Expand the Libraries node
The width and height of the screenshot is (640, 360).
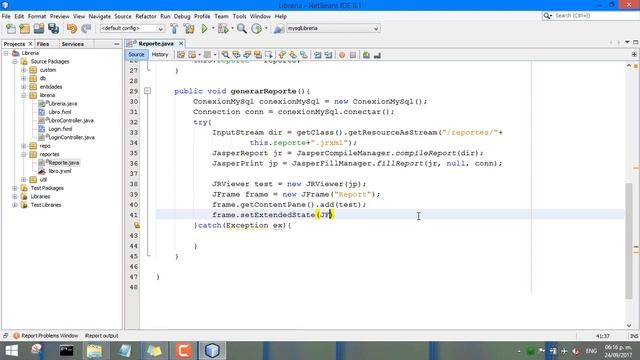pos(15,196)
